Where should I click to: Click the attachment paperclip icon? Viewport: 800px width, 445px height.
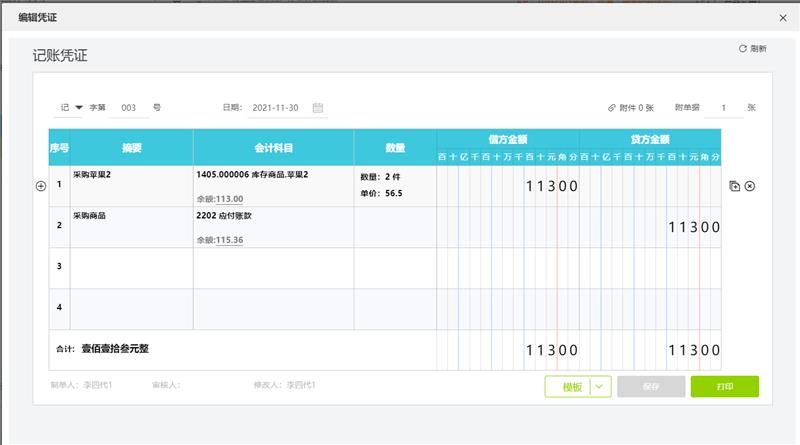(x=612, y=107)
